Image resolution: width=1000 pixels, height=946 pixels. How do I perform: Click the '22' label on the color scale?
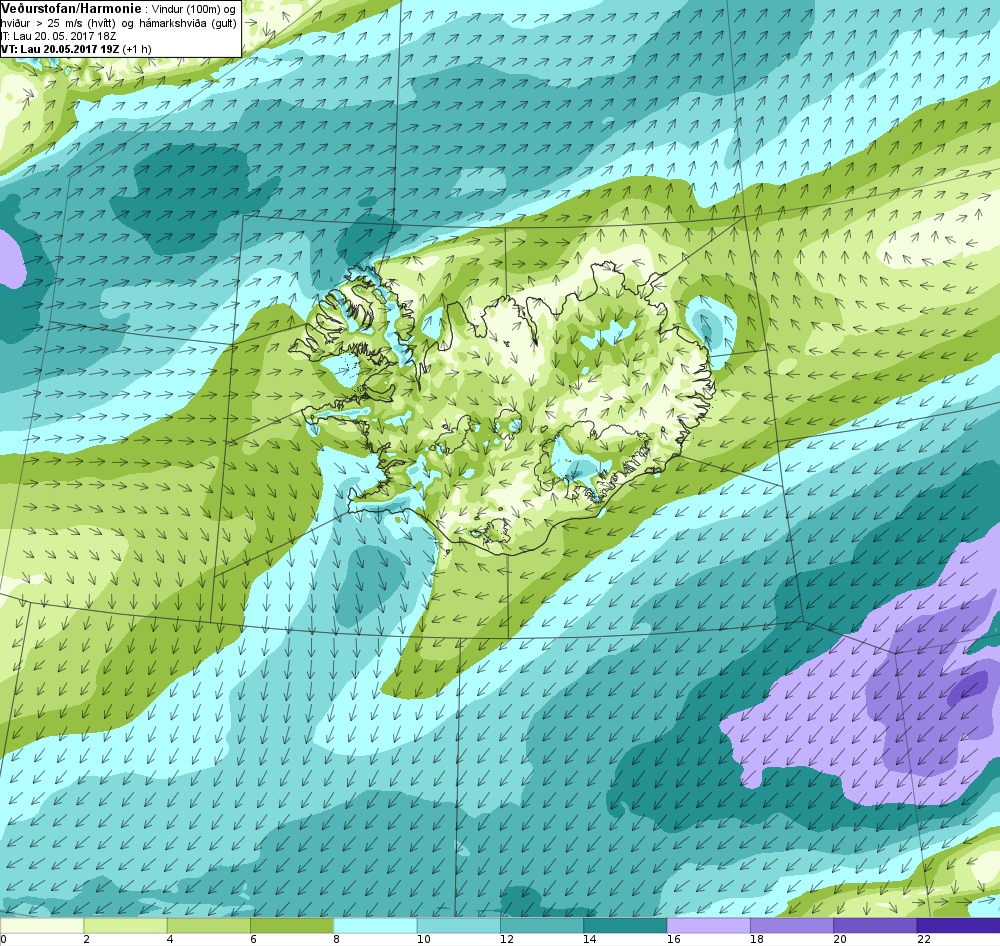(x=923, y=939)
